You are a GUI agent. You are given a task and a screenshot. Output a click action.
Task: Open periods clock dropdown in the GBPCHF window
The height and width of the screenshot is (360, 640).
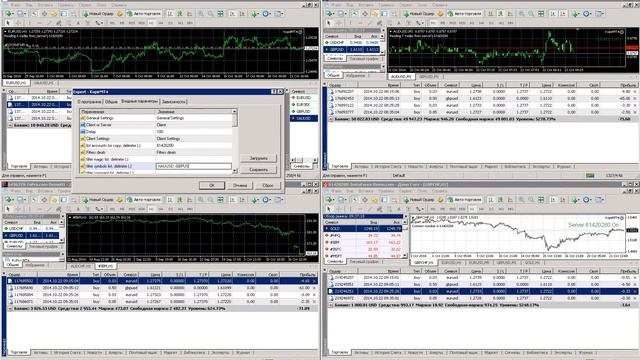point(587,200)
